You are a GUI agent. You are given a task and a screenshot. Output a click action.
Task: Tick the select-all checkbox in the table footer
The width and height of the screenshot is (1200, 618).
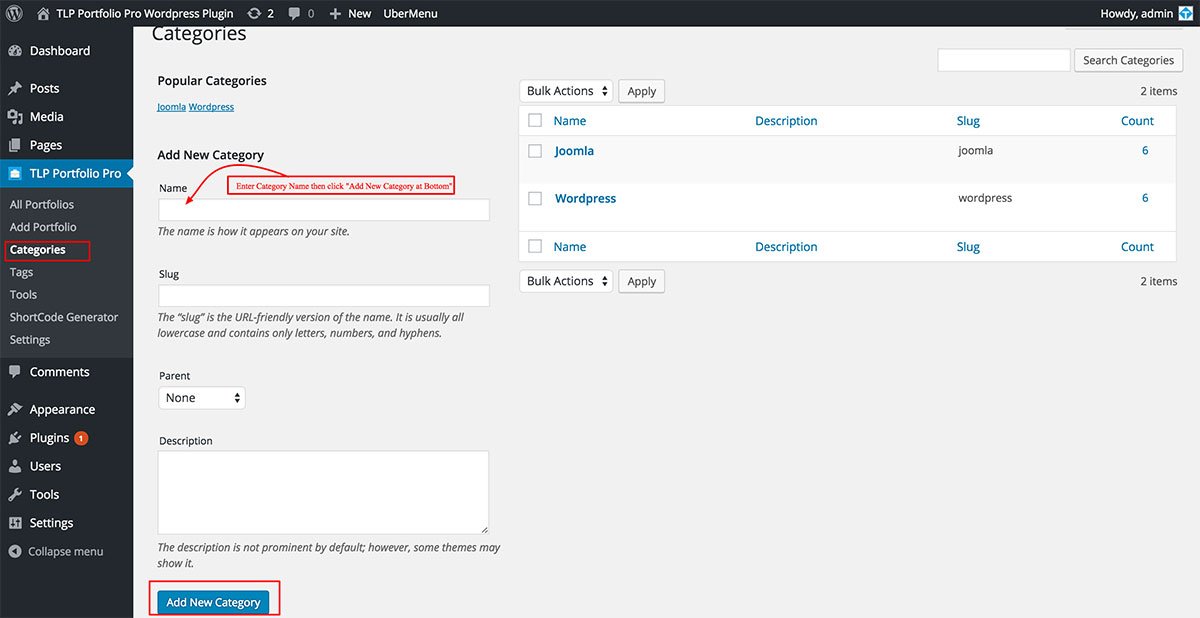535,246
